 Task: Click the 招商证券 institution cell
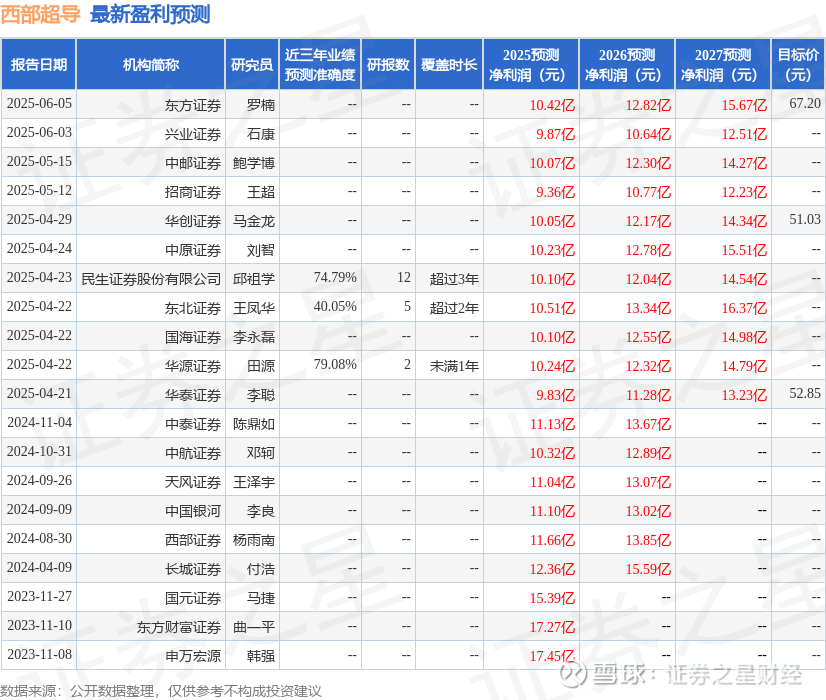point(192,192)
